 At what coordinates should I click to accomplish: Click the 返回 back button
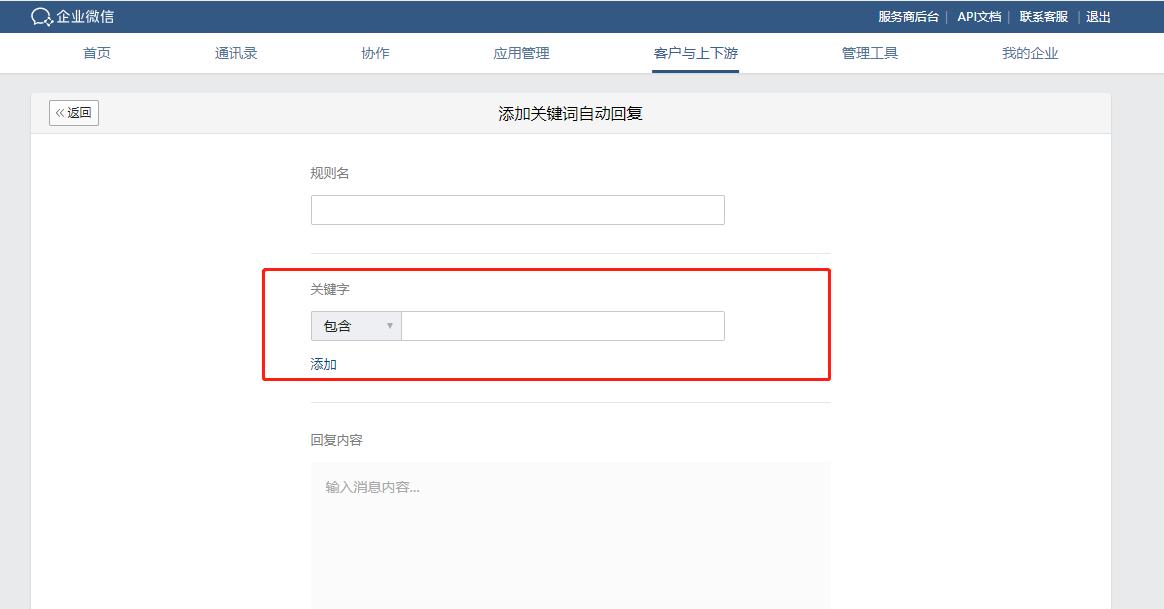coord(73,112)
